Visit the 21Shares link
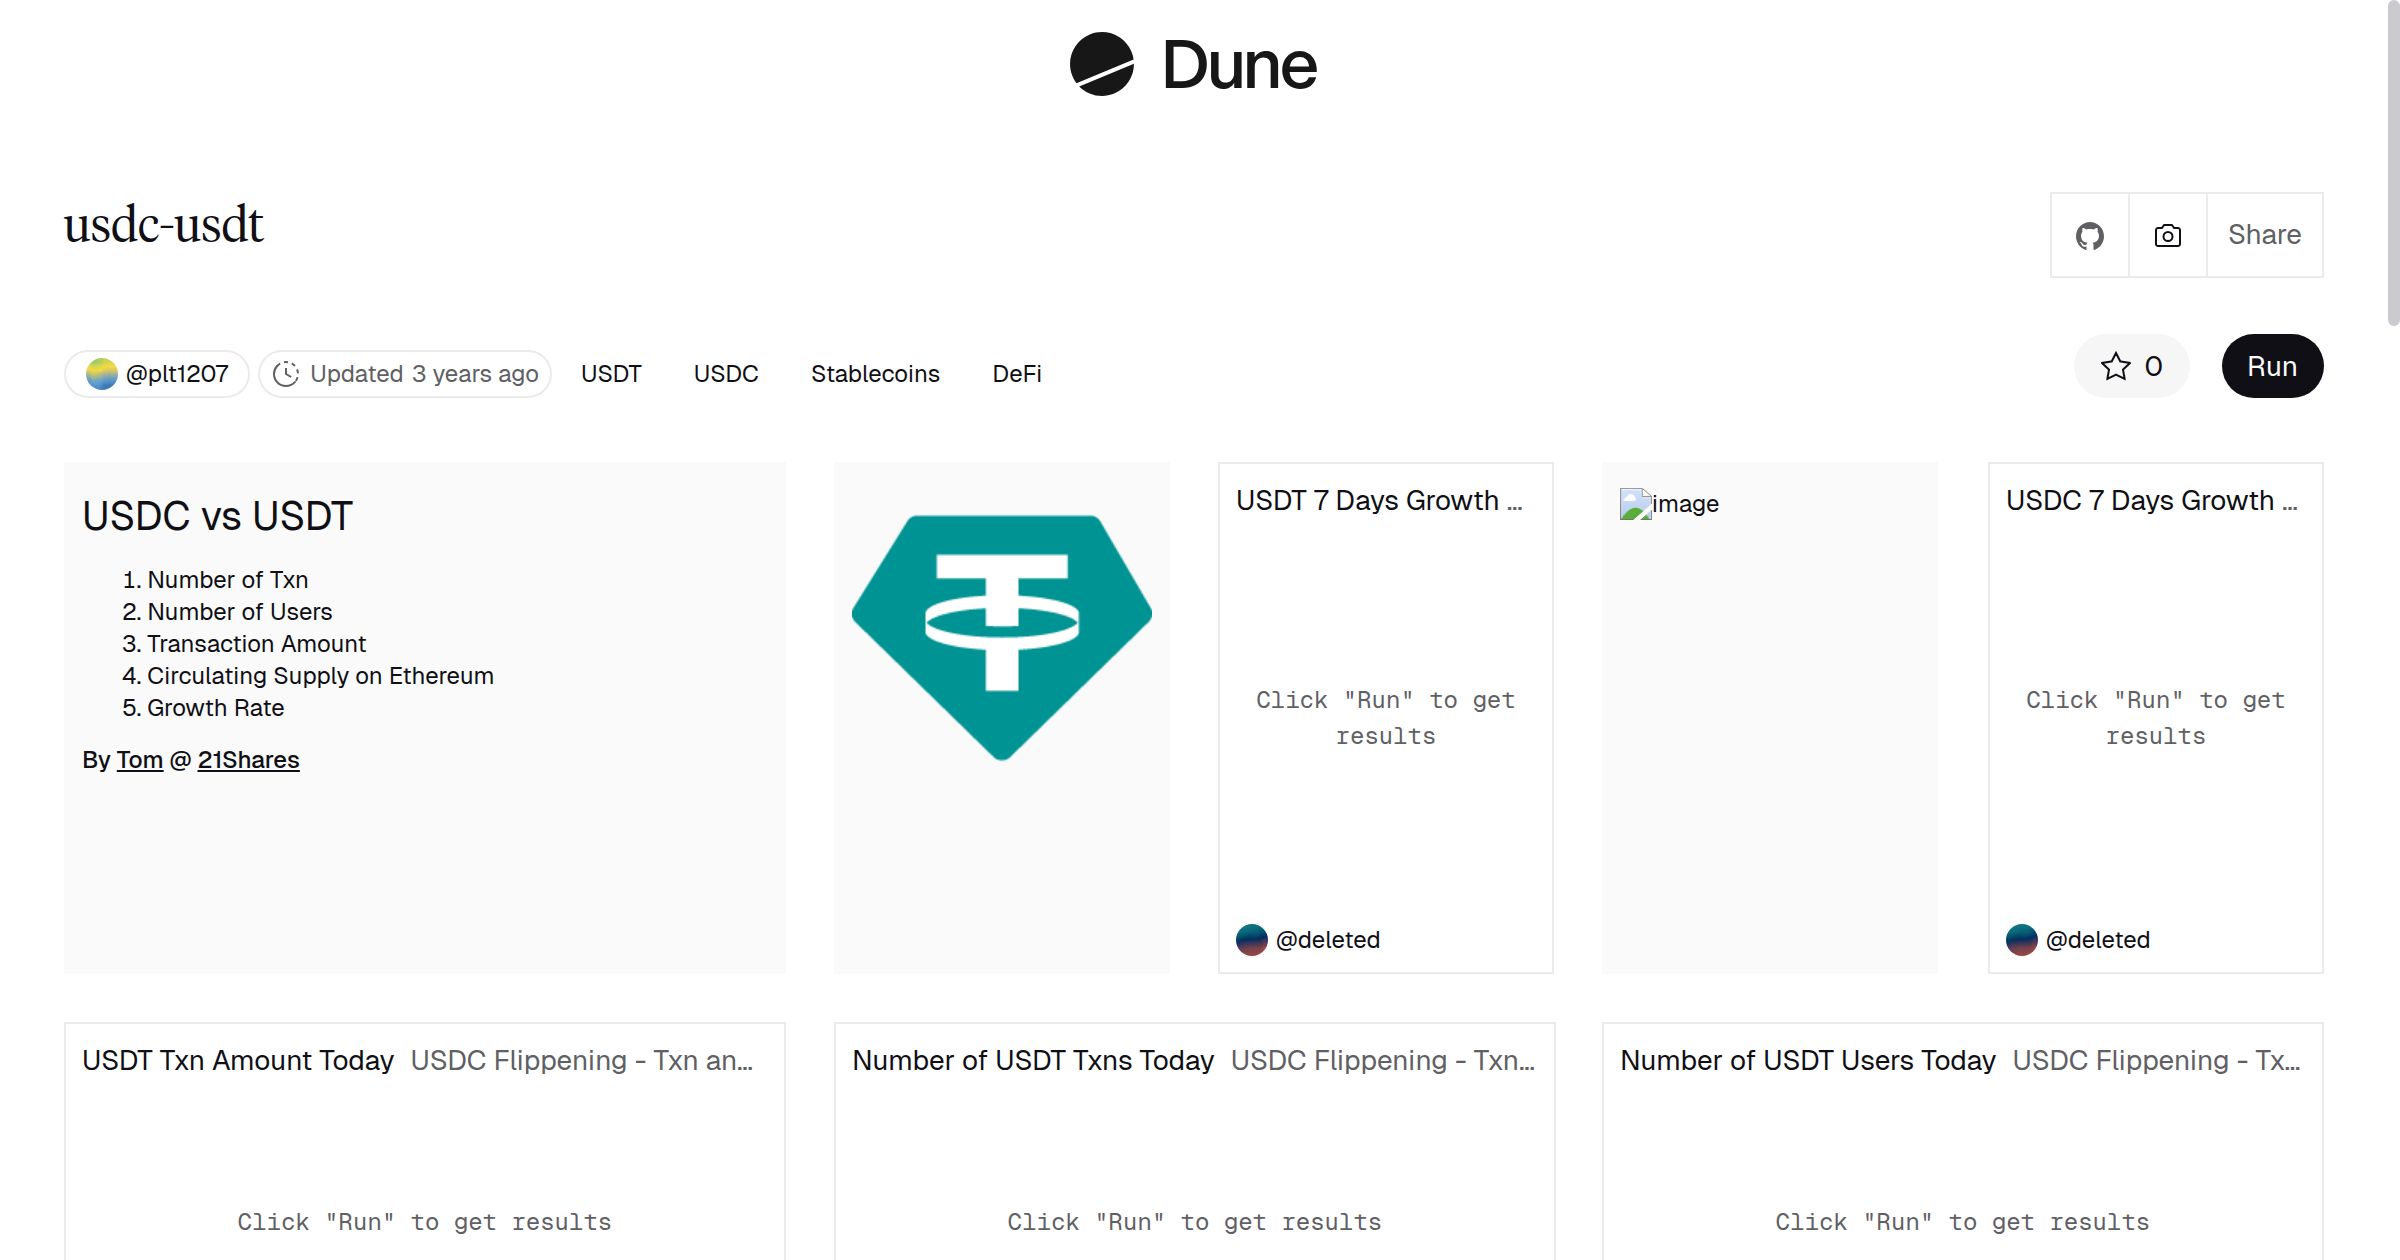The image size is (2400, 1260). pyautogui.click(x=248, y=760)
